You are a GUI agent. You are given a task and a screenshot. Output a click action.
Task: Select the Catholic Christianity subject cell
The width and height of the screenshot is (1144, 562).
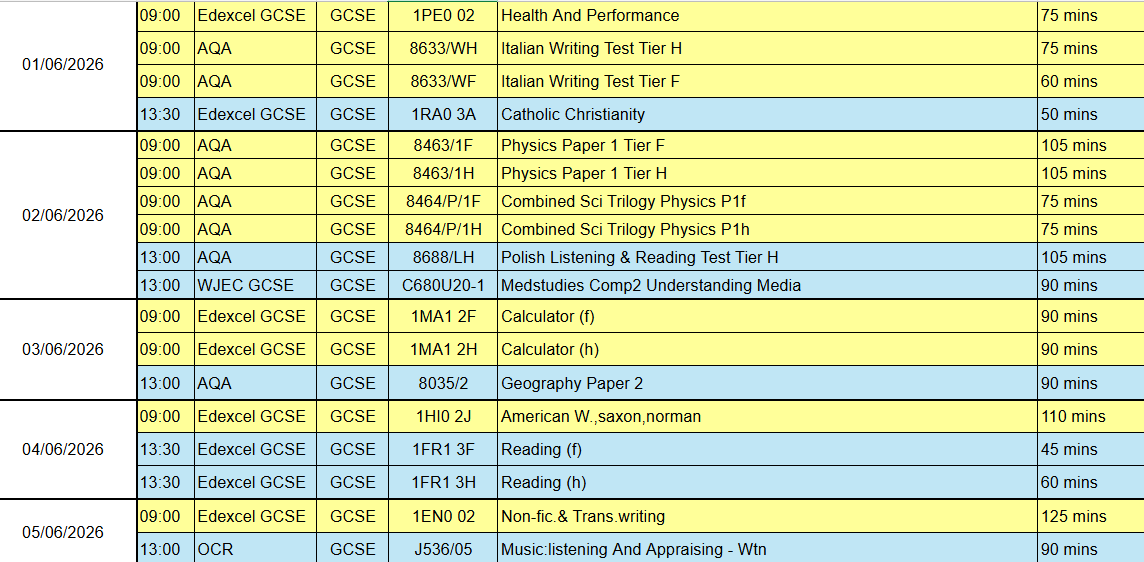766,114
